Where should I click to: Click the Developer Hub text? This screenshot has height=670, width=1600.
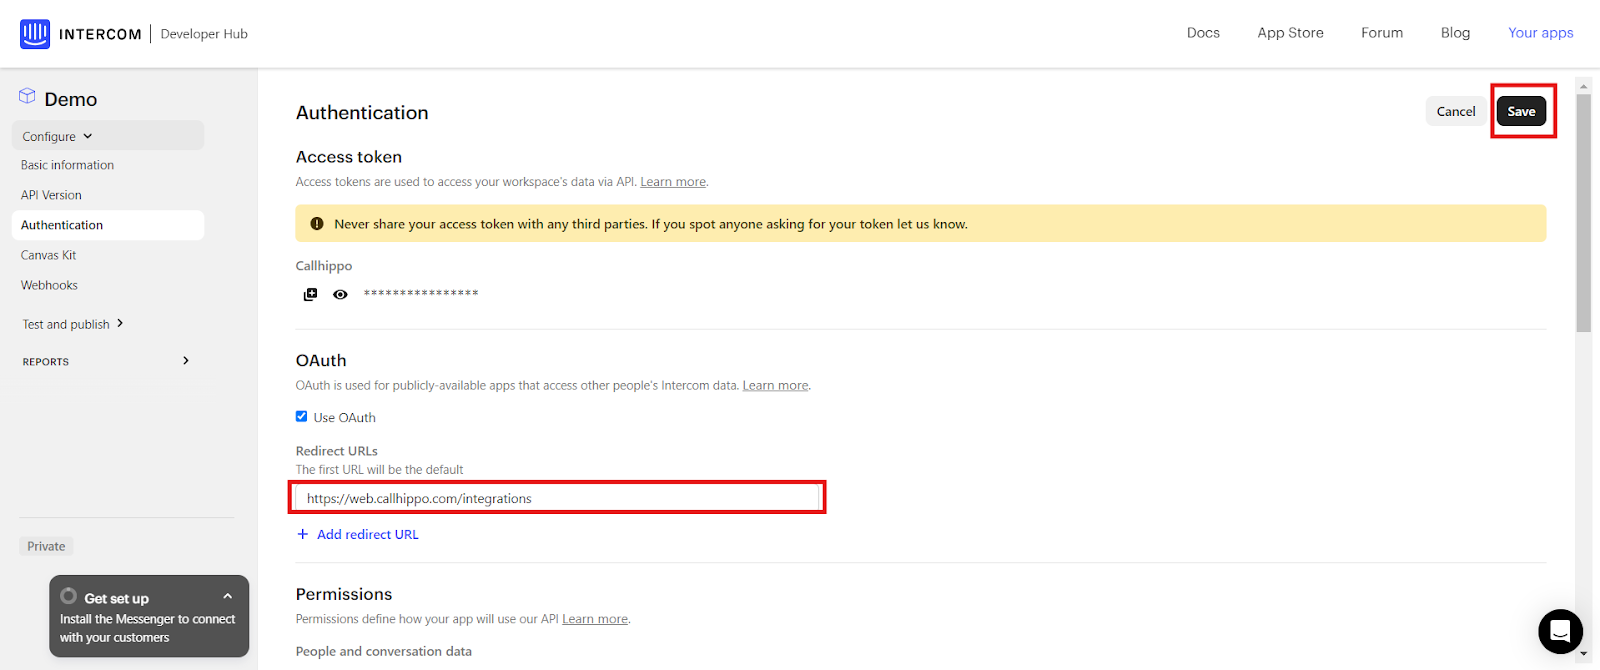coord(204,34)
